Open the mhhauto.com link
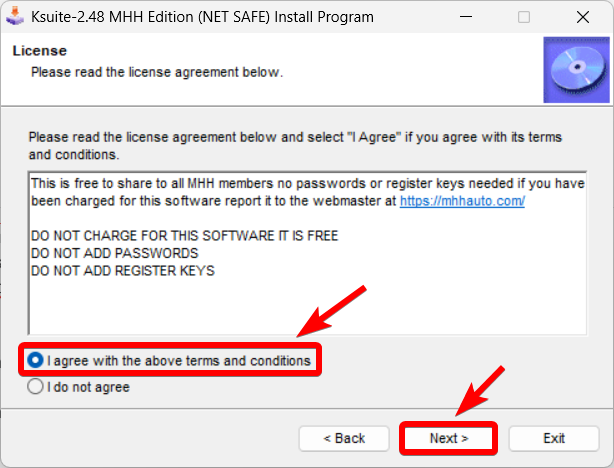The image size is (614, 468). coord(462,201)
